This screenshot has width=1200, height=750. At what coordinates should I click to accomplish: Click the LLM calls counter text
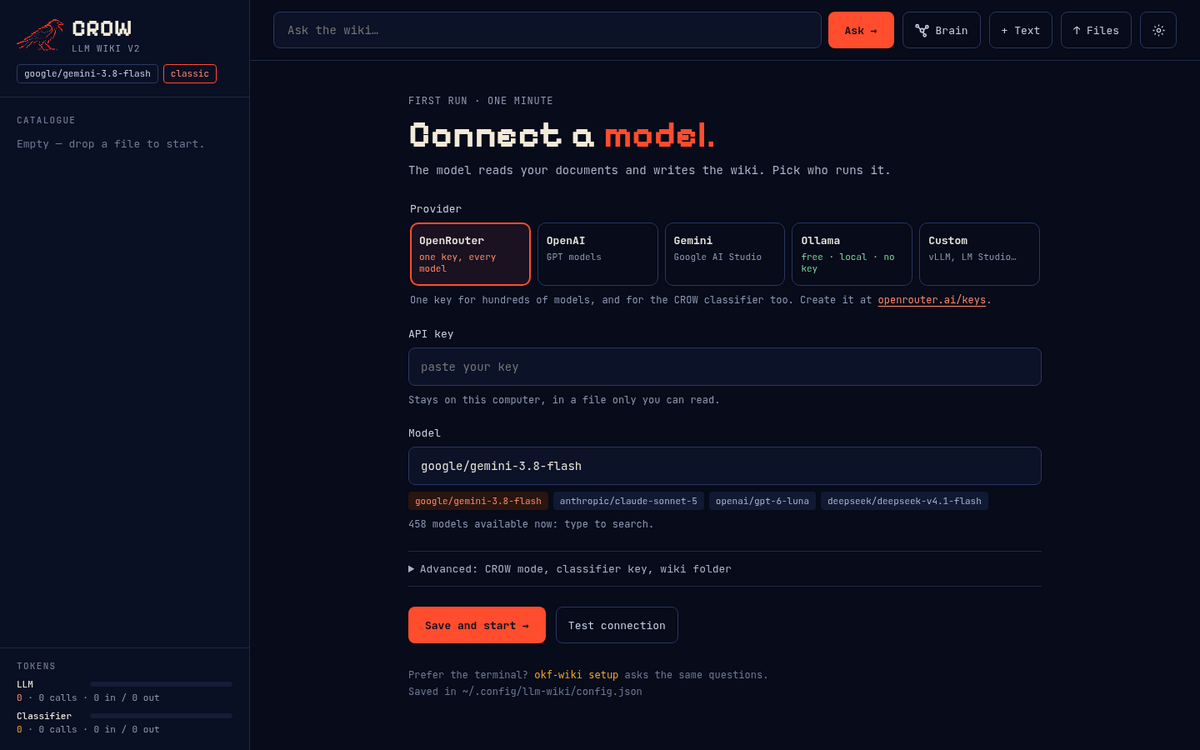88,698
